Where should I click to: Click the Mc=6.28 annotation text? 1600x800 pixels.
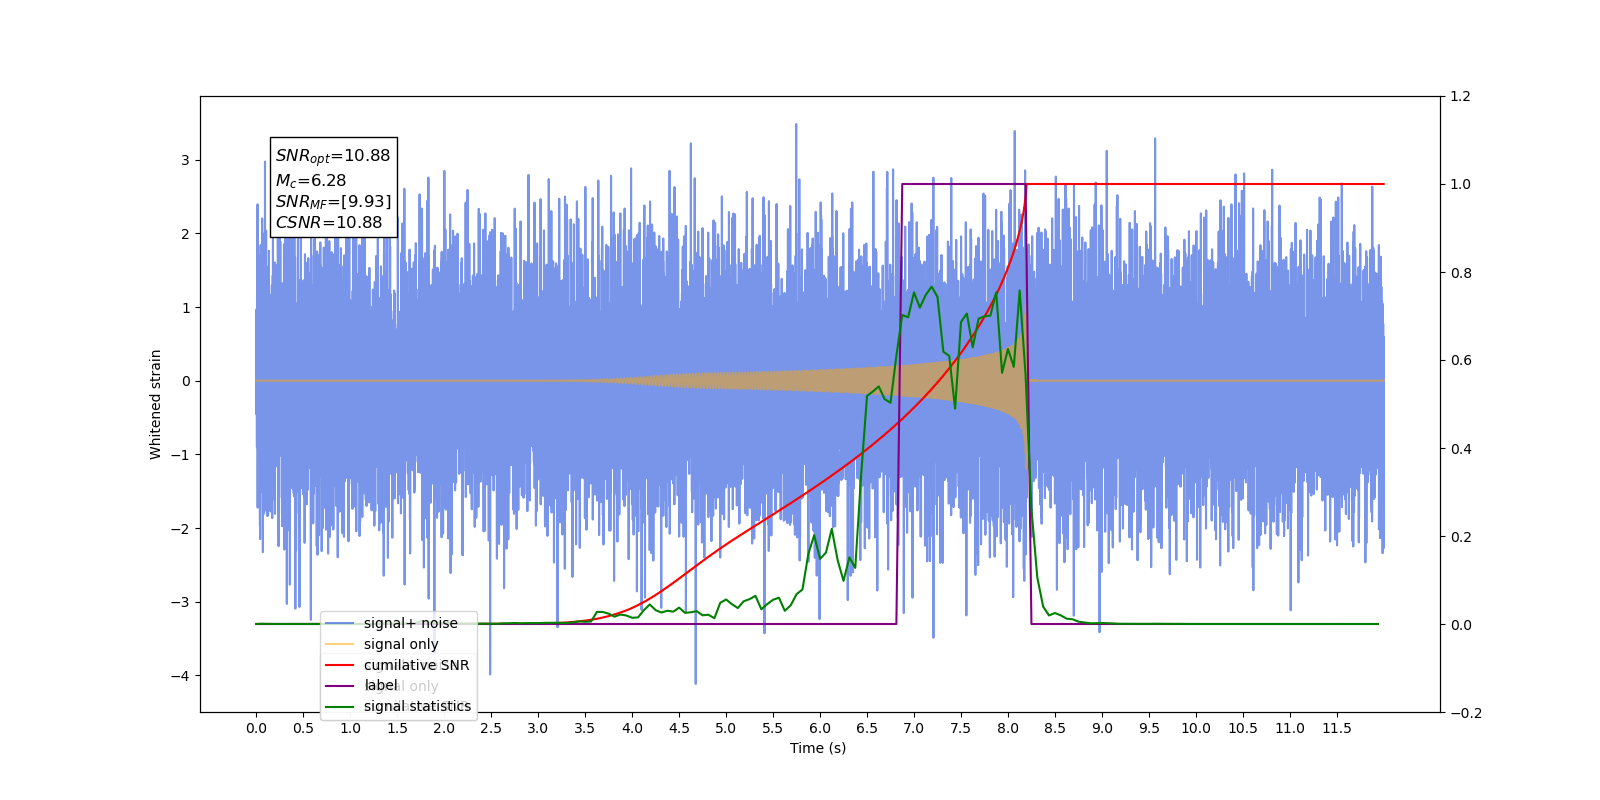[311, 181]
